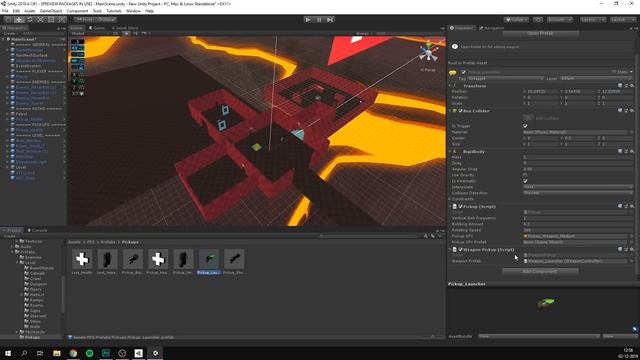This screenshot has height=360, width=640.
Task: Toggle Use Gravity checkbox
Action: coord(525,175)
